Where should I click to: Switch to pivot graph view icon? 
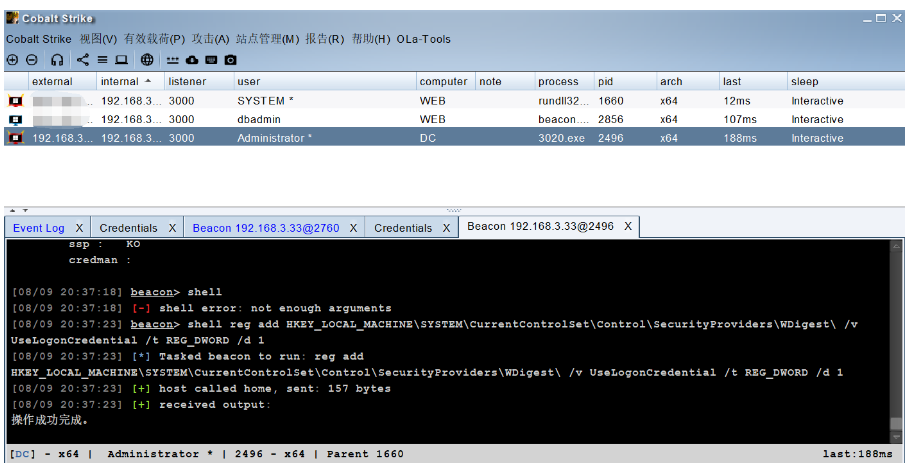[83, 59]
